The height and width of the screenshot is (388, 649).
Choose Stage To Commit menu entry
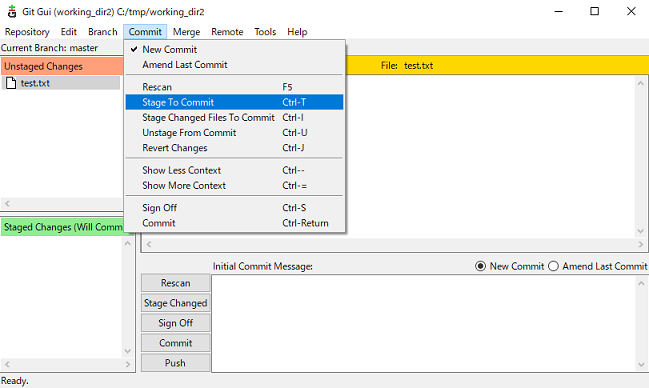pos(234,102)
